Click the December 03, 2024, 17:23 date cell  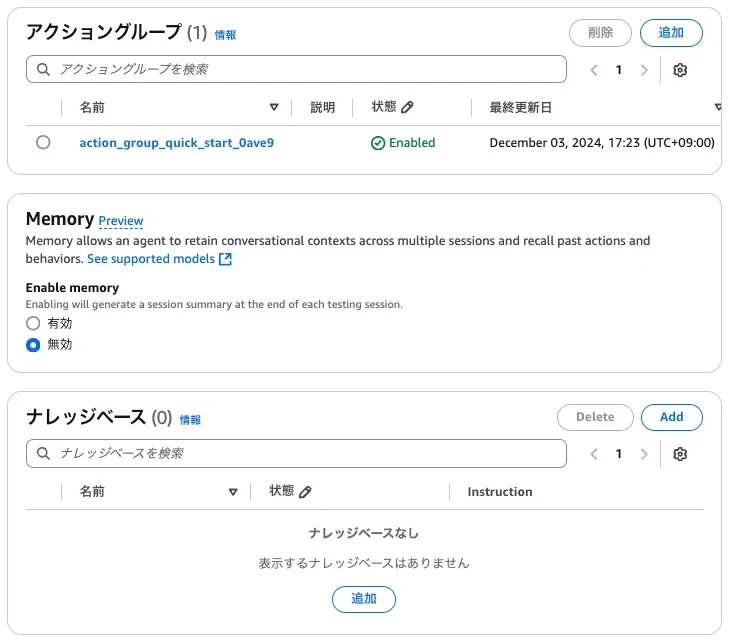point(602,143)
